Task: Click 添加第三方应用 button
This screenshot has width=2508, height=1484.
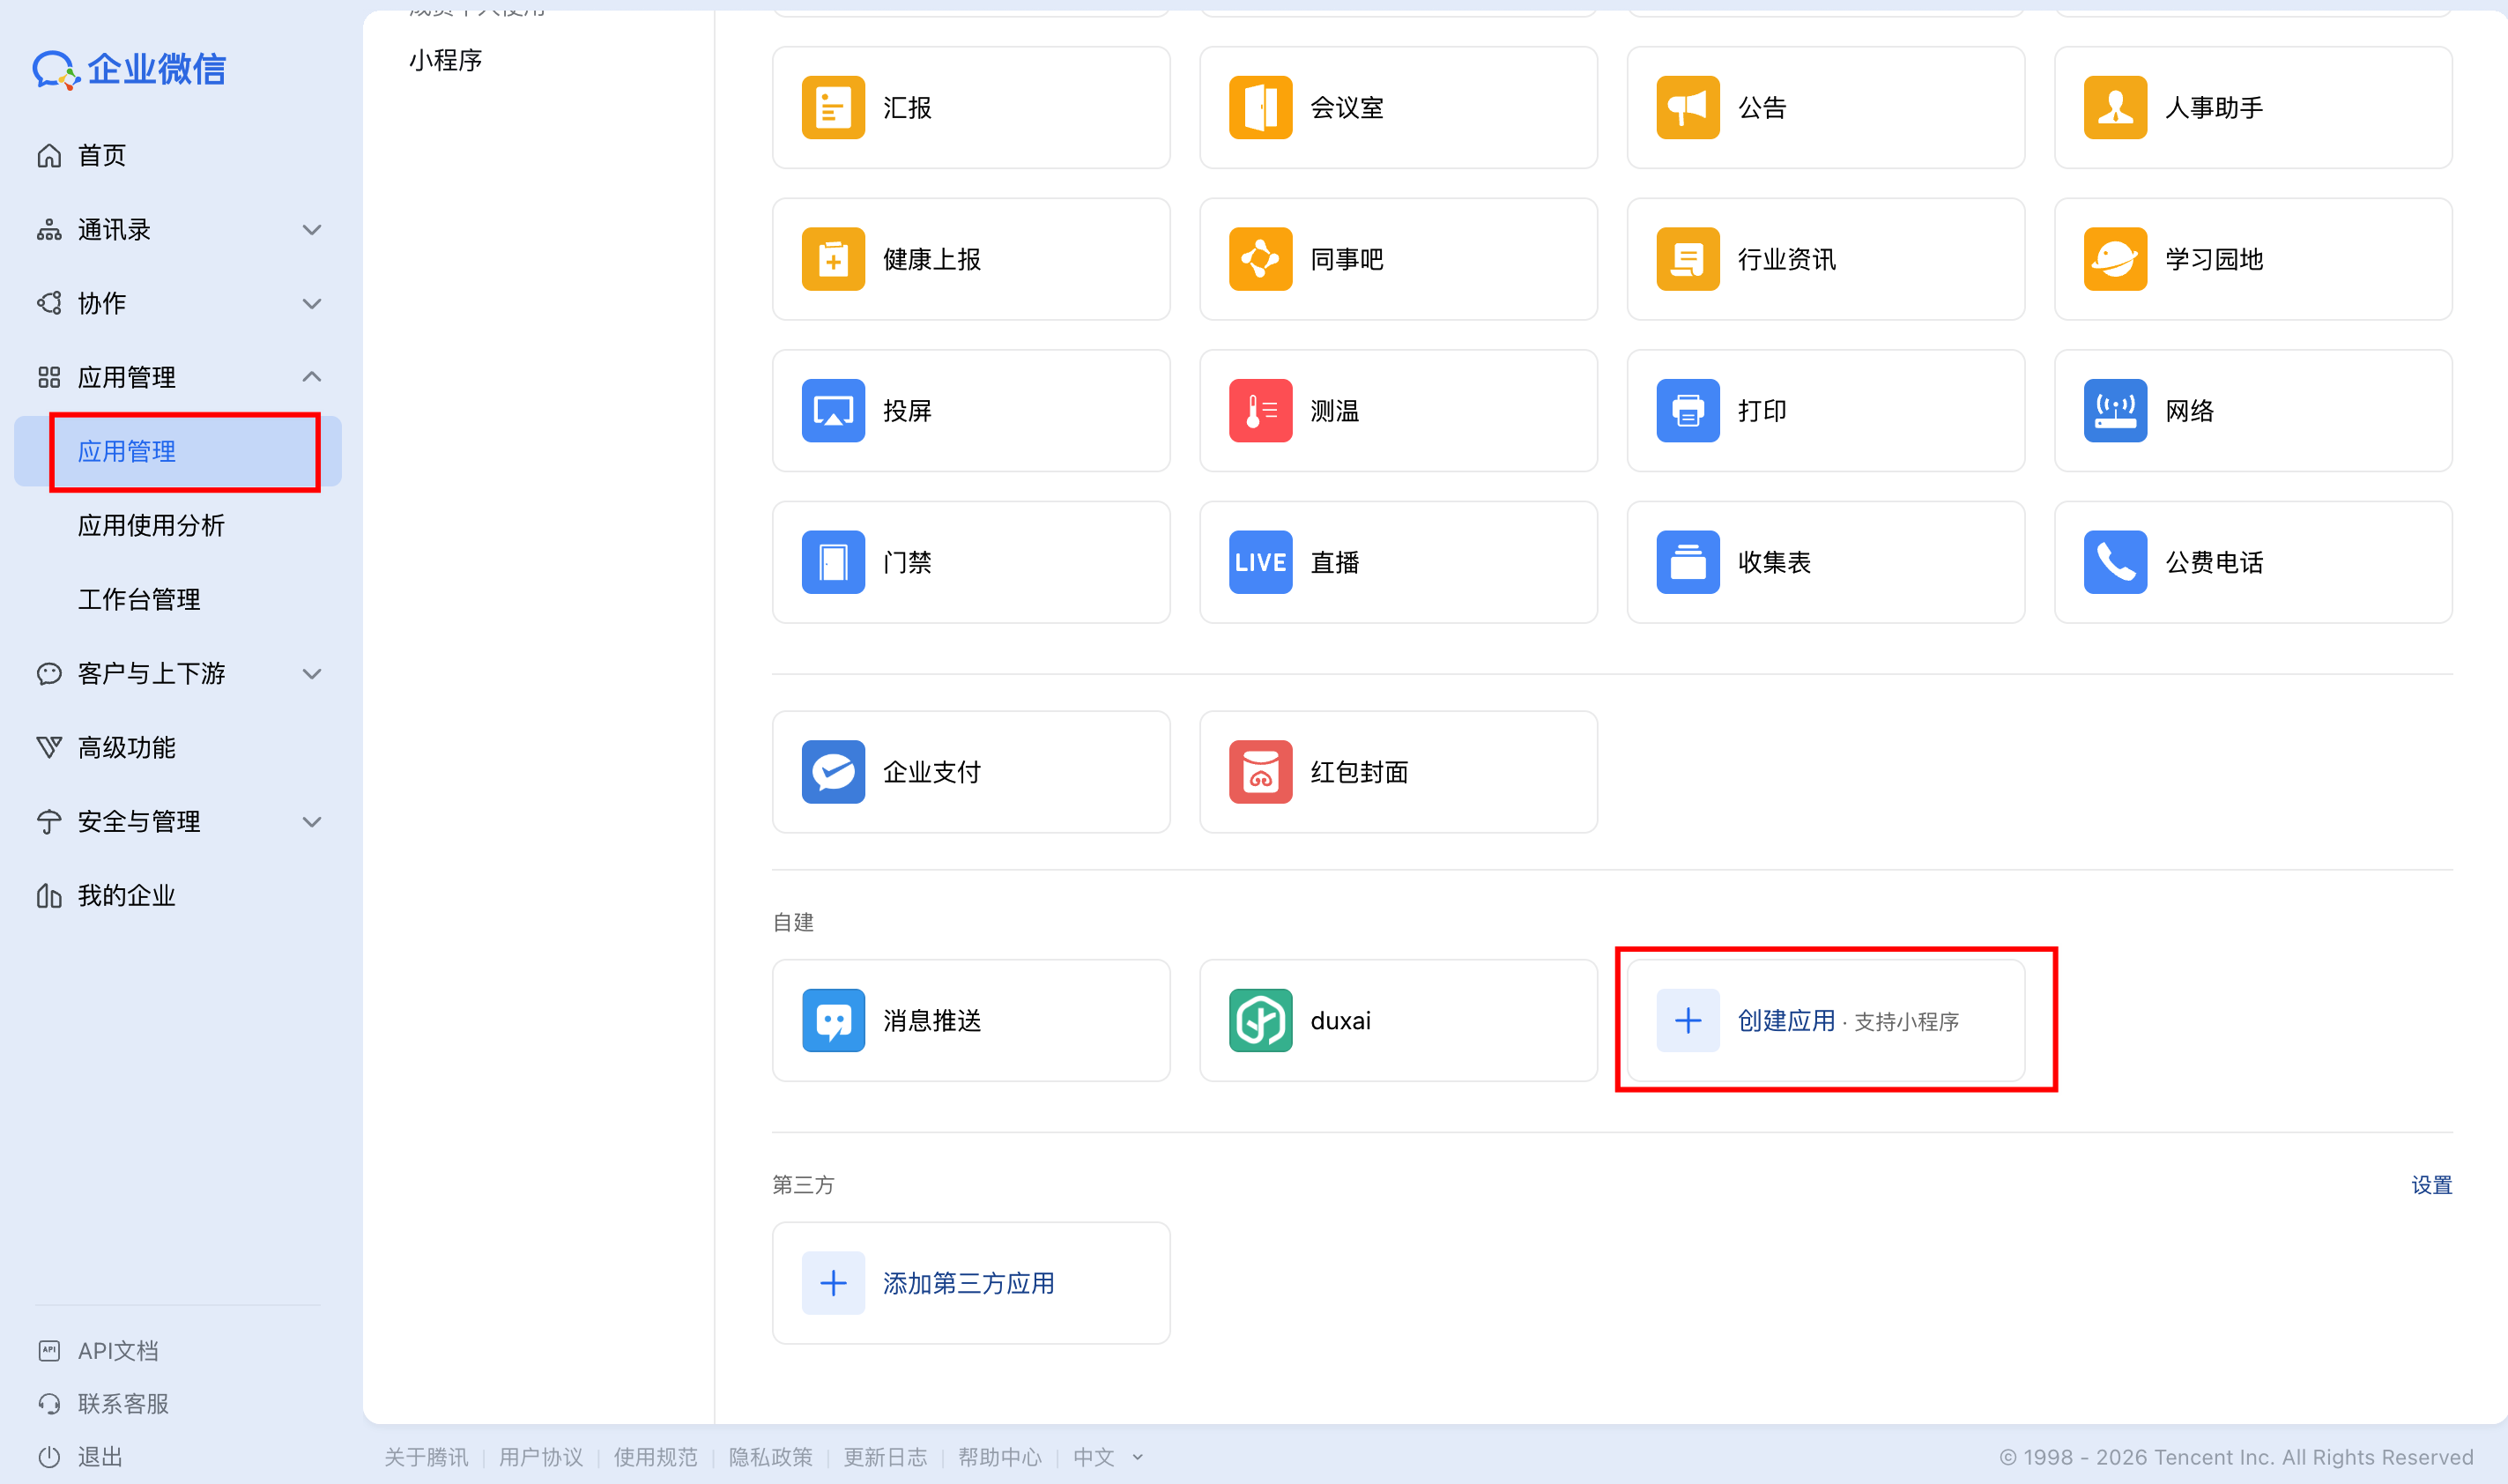Action: point(968,1282)
